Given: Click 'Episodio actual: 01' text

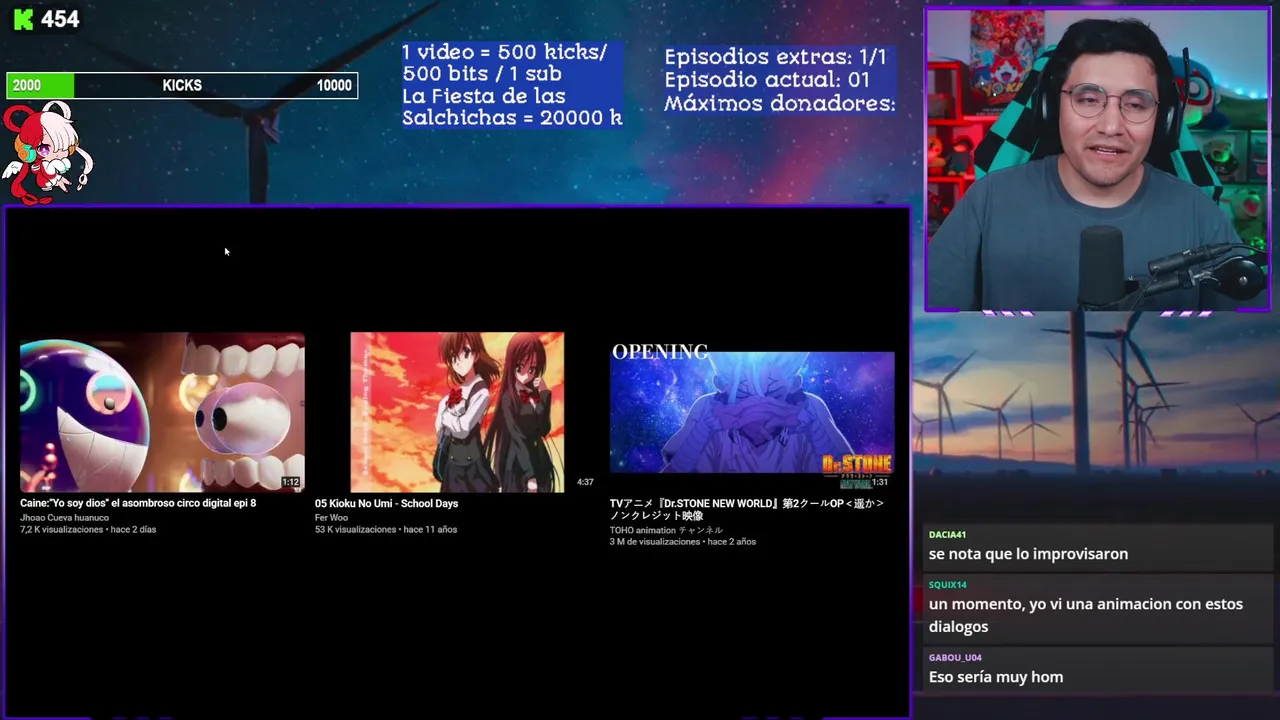Looking at the screenshot, I should pyautogui.click(x=767, y=80).
